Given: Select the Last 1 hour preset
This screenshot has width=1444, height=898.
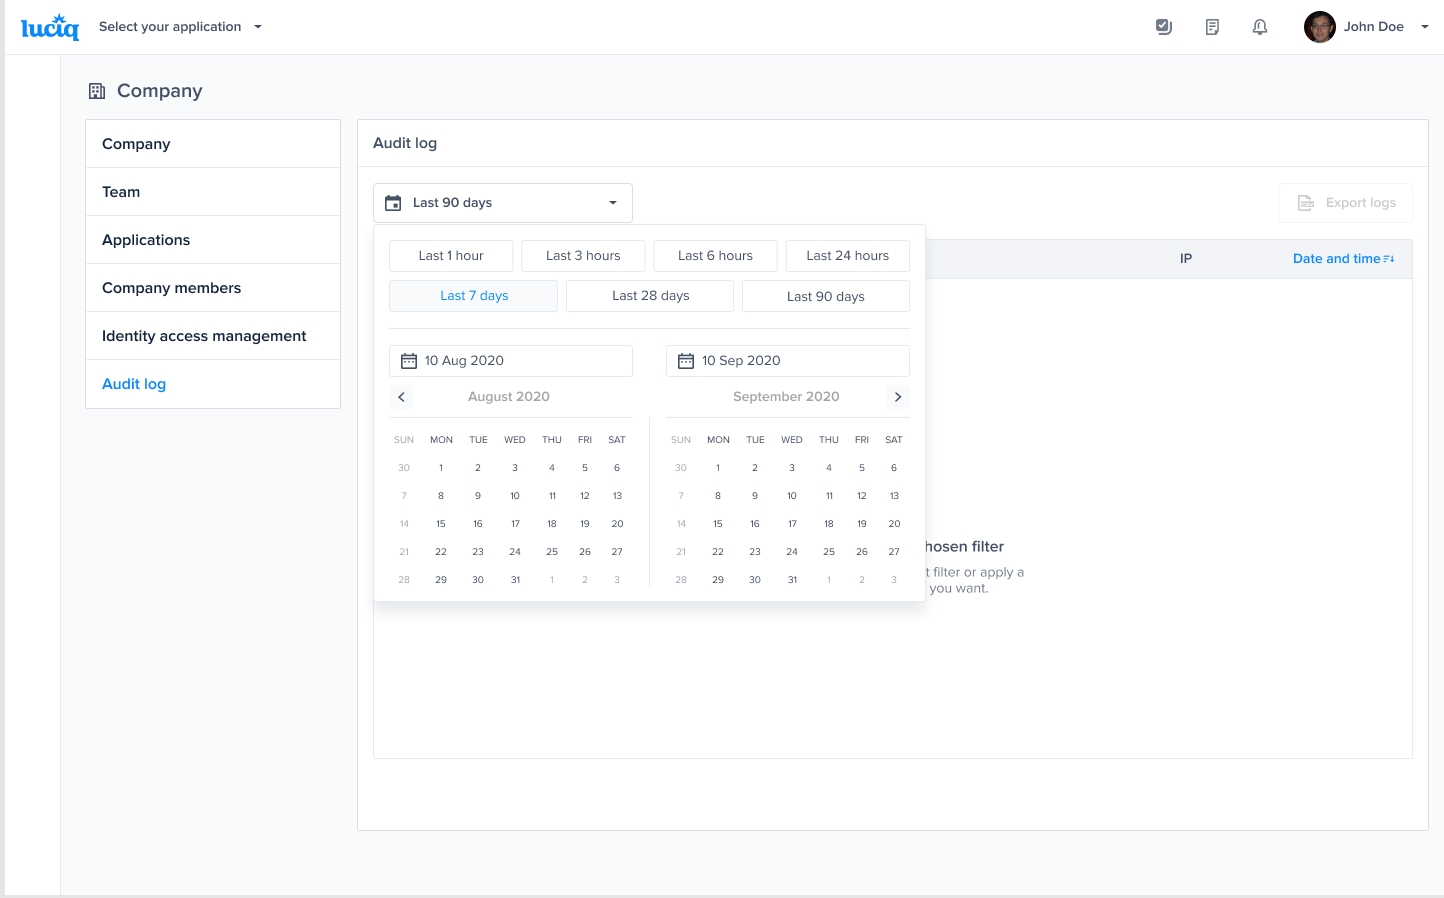Looking at the screenshot, I should click(x=451, y=256).
